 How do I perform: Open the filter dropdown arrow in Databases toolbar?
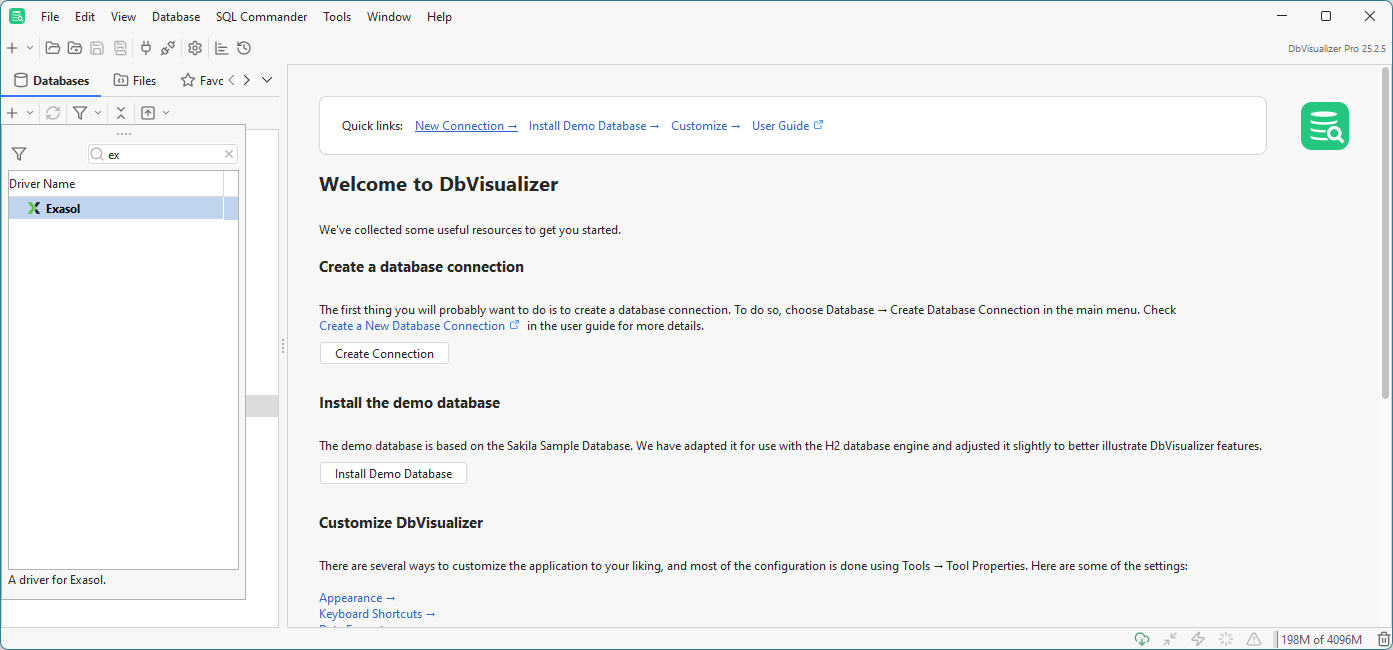pyautogui.click(x=98, y=113)
